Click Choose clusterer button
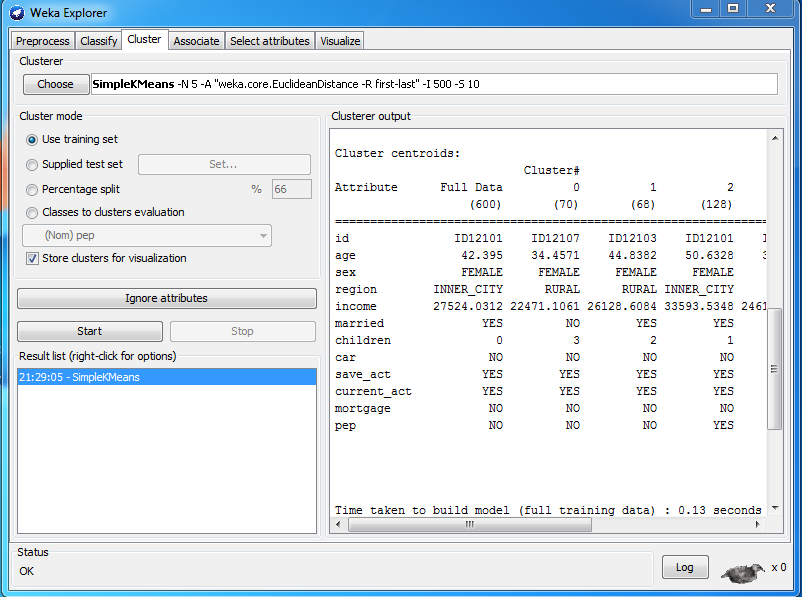 click(55, 84)
